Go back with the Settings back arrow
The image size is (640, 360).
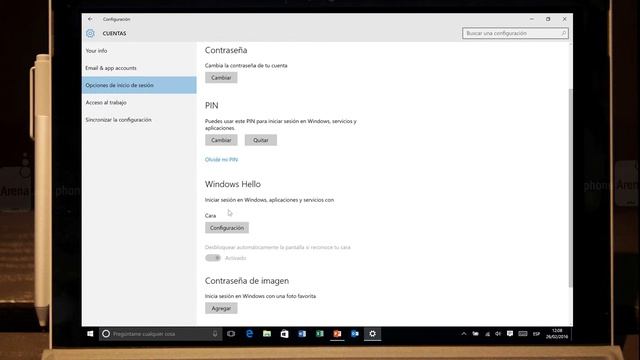point(90,19)
